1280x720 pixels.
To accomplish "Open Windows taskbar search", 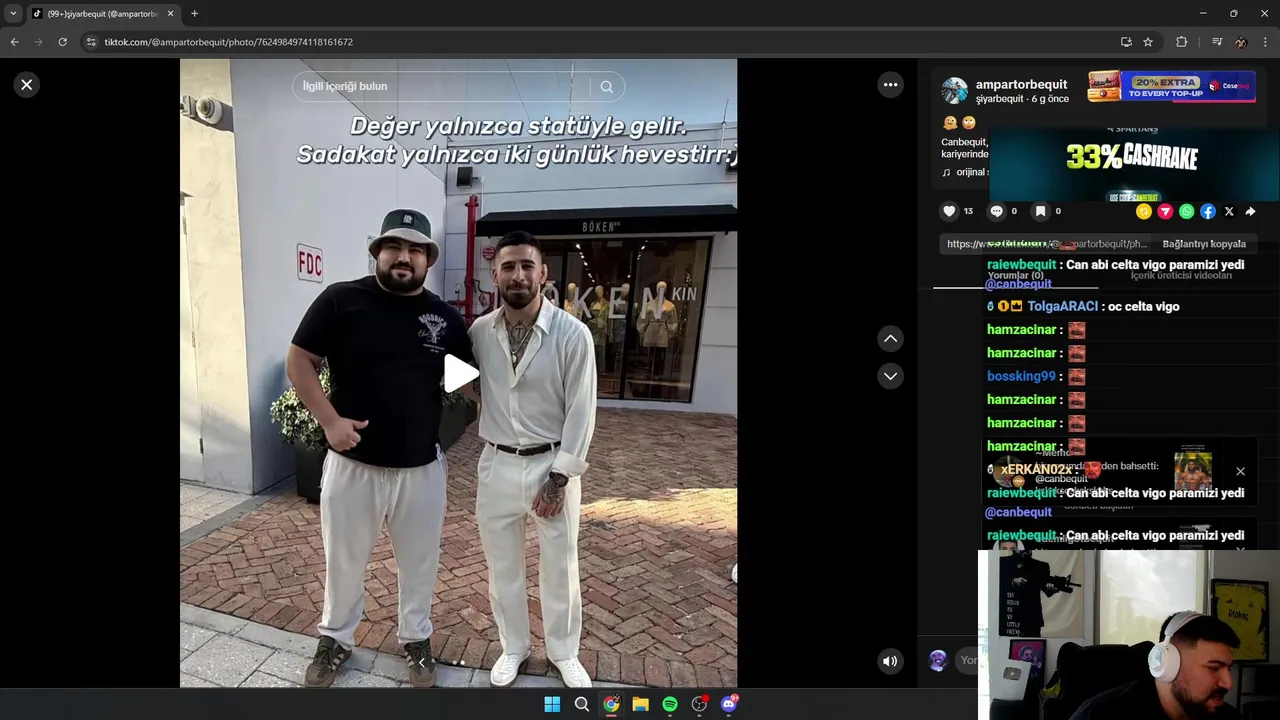I will coord(581,704).
